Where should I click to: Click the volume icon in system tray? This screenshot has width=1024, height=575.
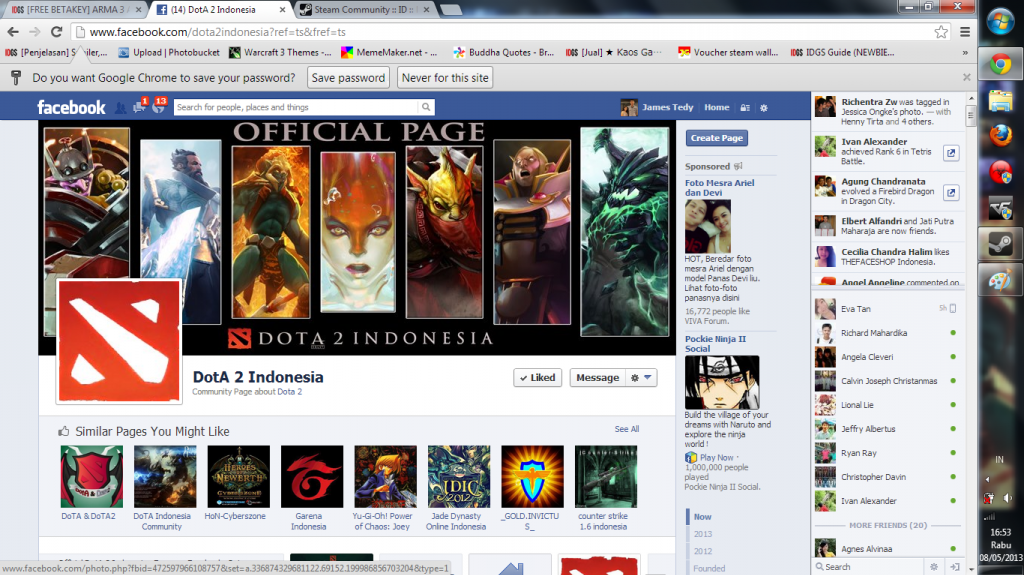(x=1008, y=499)
